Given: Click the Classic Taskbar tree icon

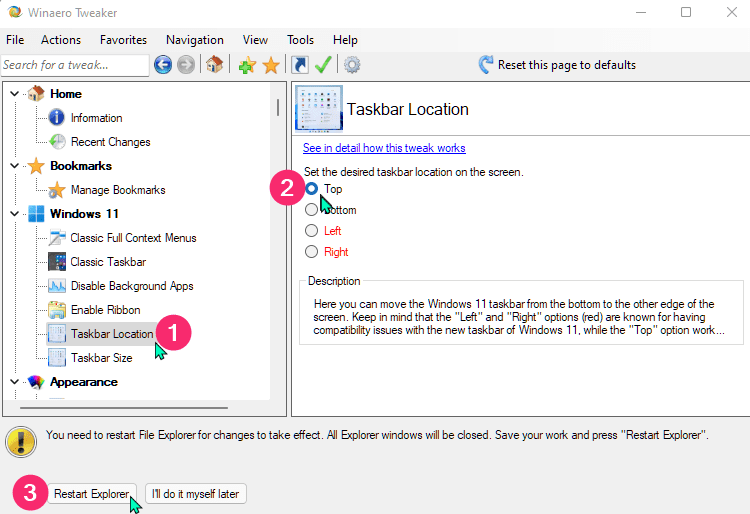Looking at the screenshot, I should coord(57,262).
